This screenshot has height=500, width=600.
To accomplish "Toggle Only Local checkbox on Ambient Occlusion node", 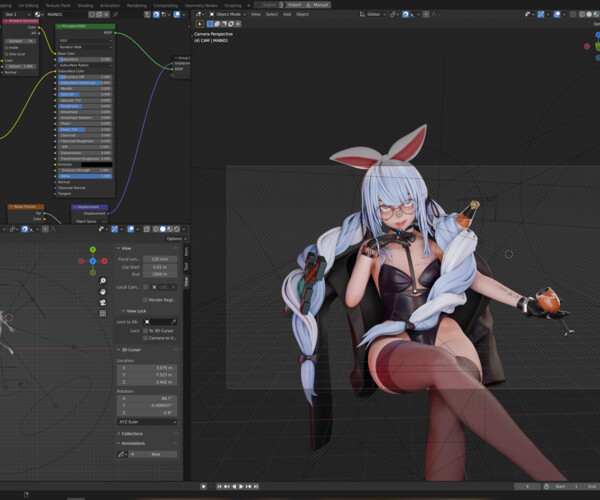I will pyautogui.click(x=7, y=54).
